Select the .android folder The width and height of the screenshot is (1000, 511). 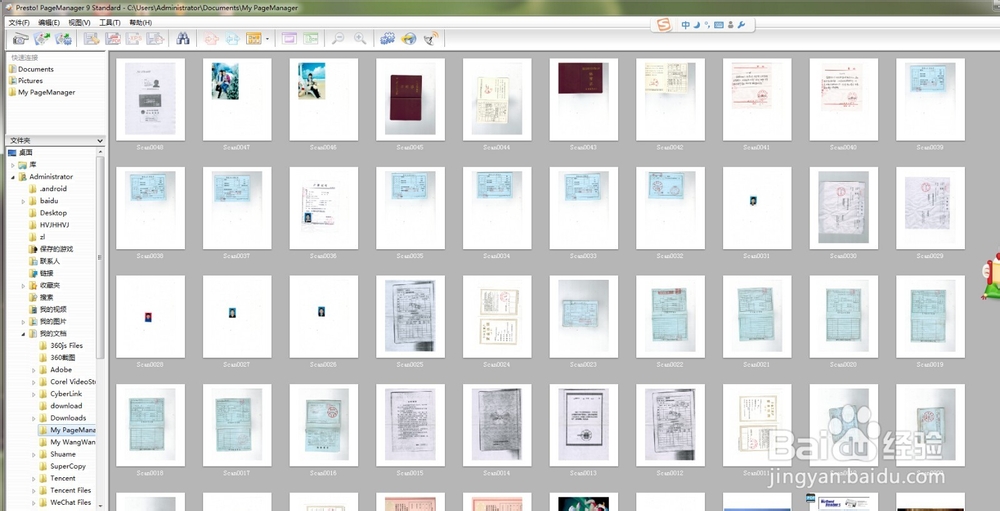pyautogui.click(x=47, y=189)
